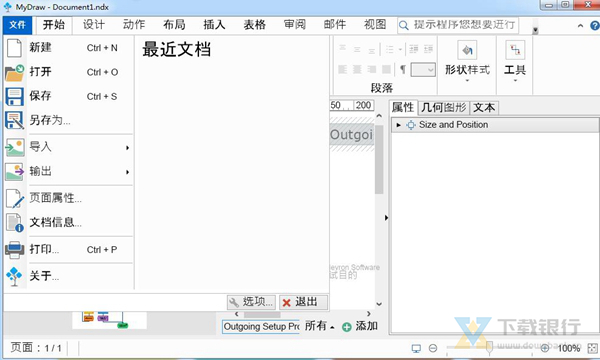
Task: Click the pilcrow paragraph mark icon
Action: [x=403, y=69]
